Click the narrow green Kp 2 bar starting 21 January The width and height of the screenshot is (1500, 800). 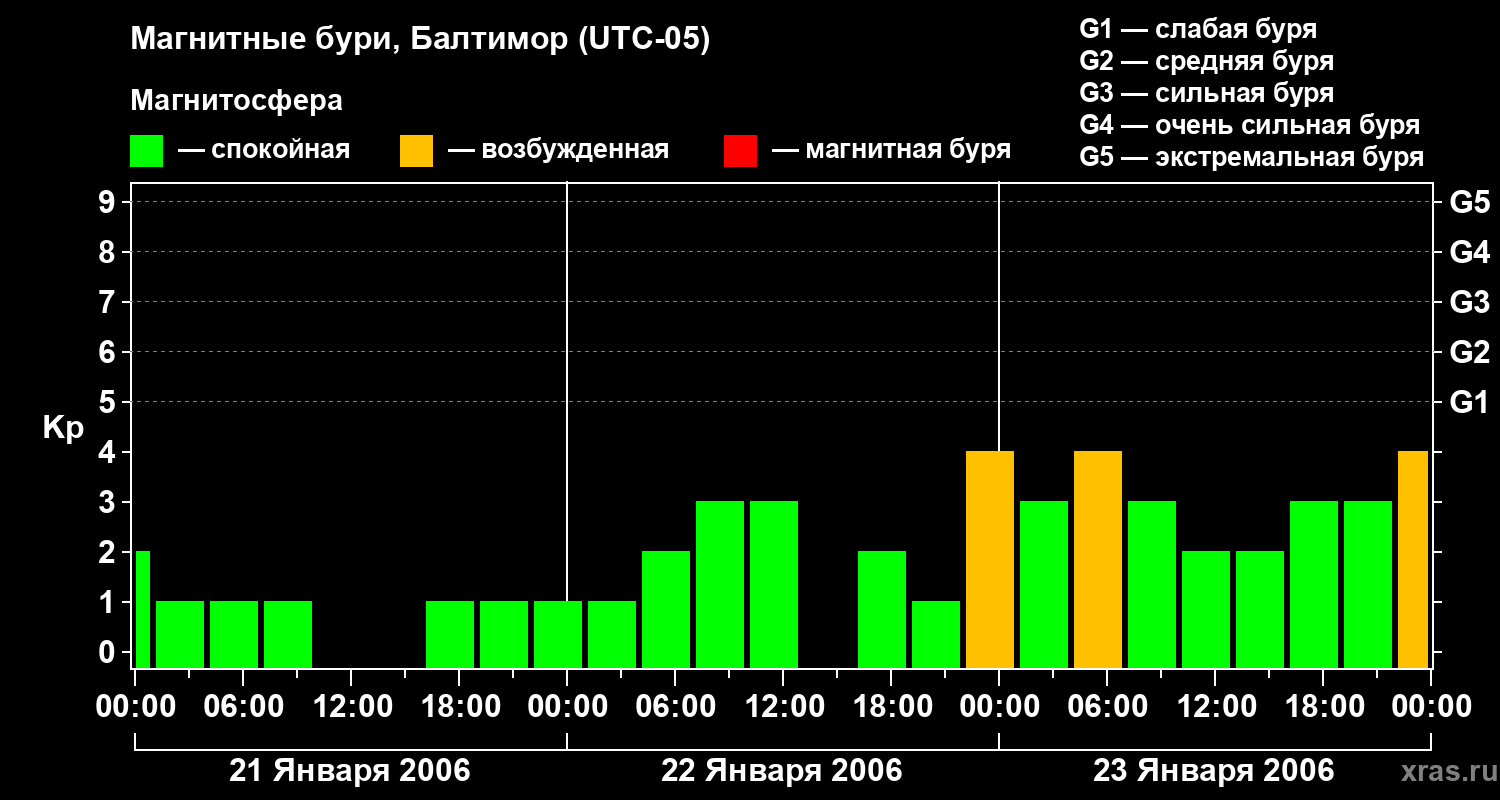pyautogui.click(x=142, y=609)
